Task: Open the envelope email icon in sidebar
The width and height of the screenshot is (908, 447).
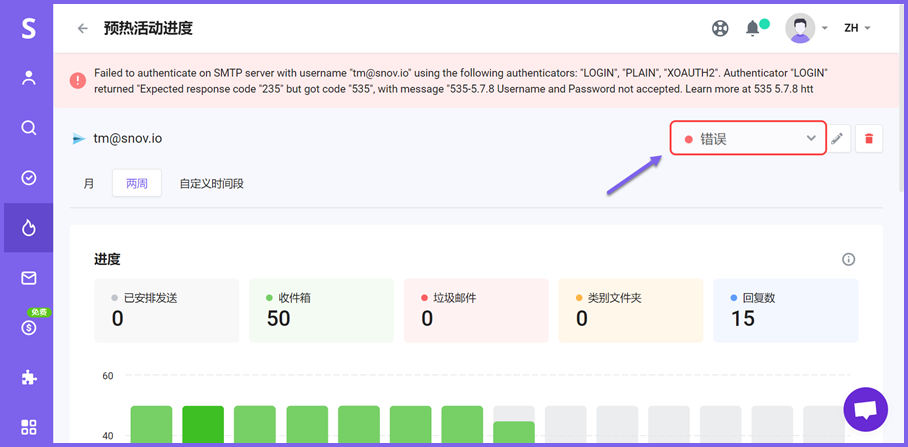Action: coord(28,279)
